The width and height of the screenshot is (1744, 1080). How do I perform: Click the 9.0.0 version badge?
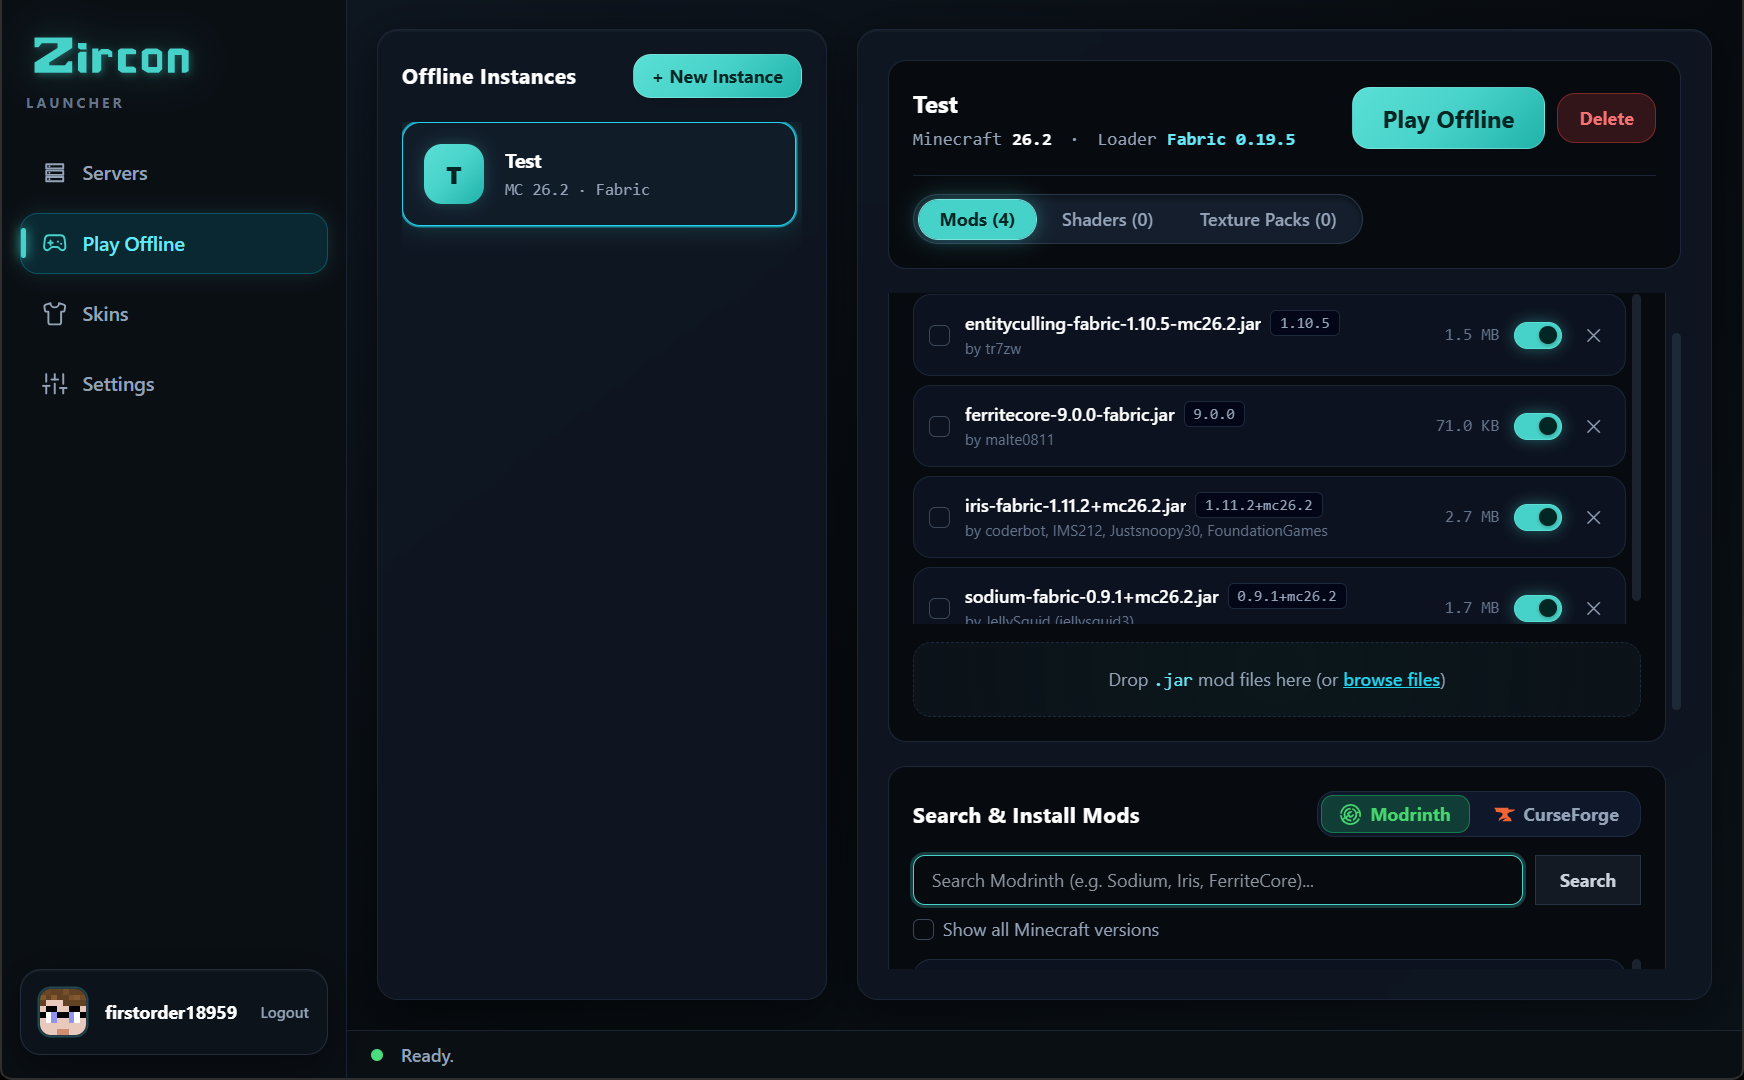(1214, 414)
